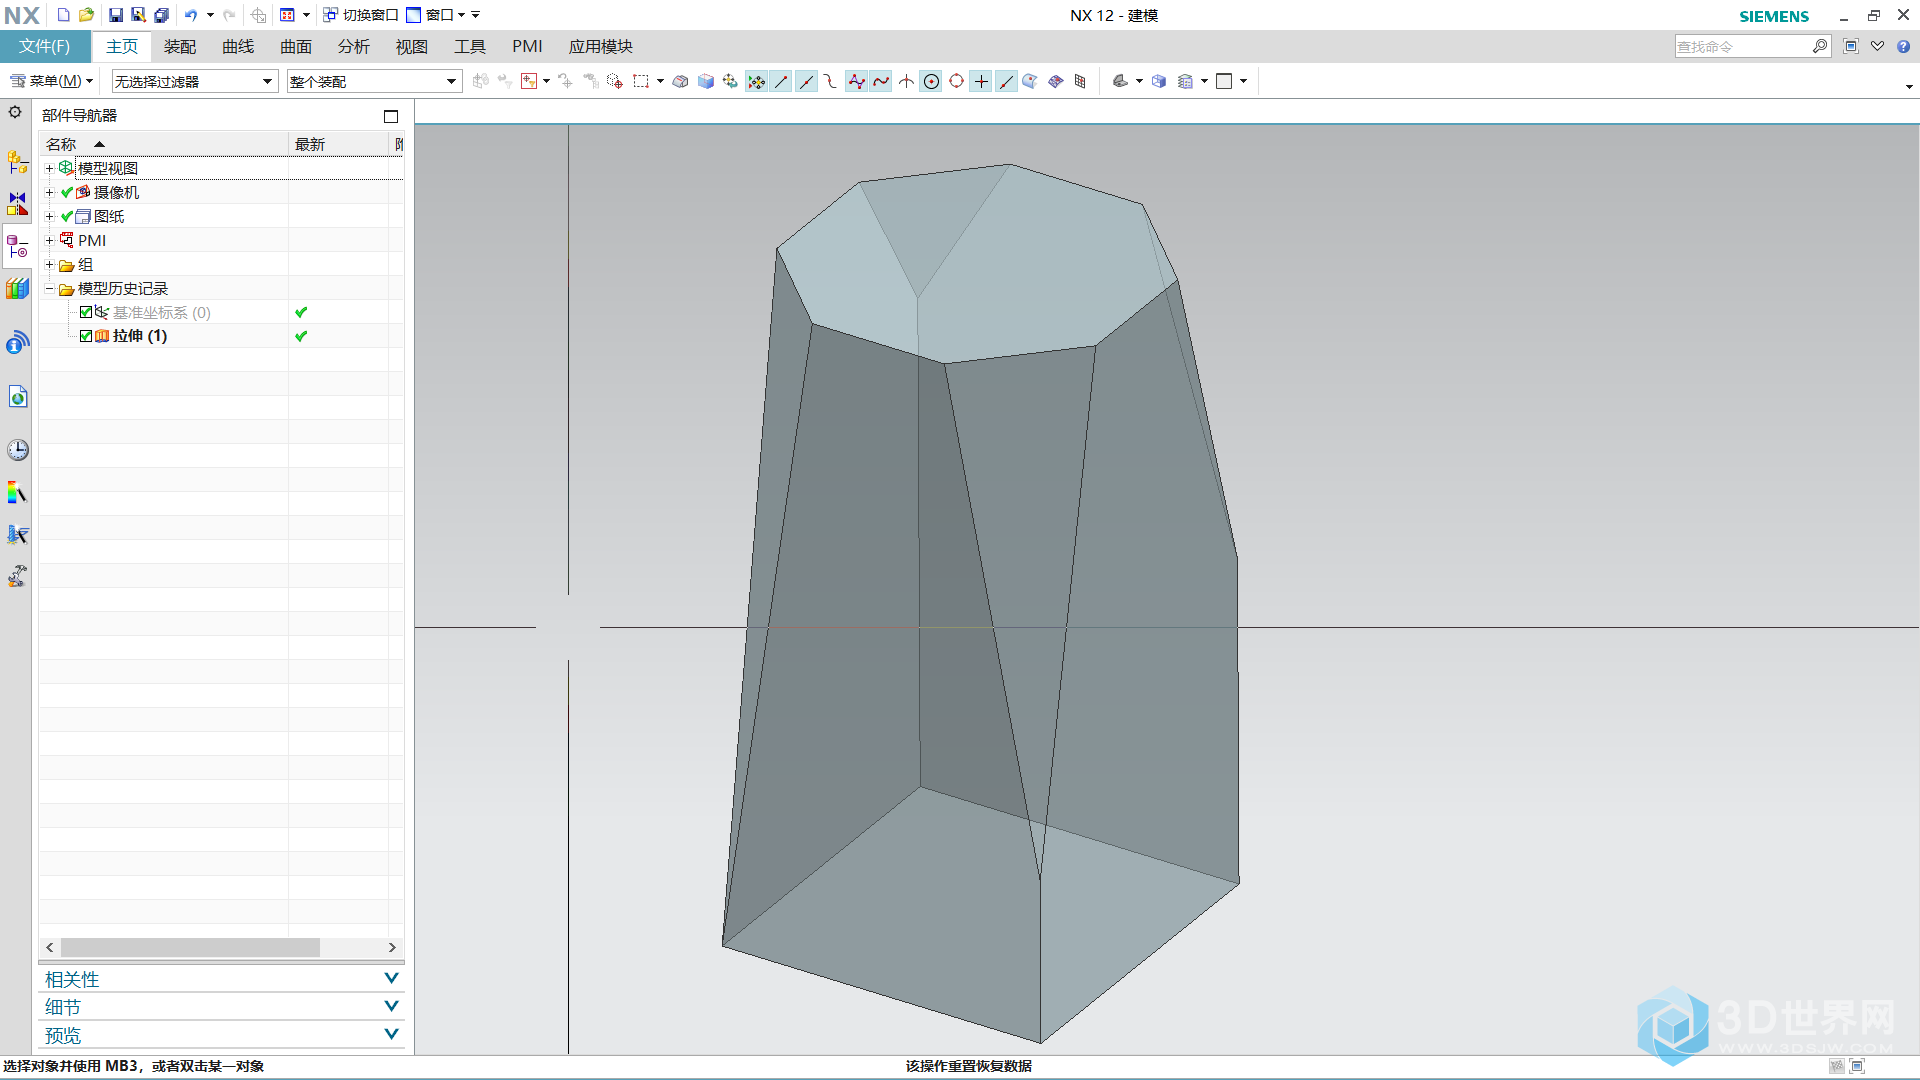The image size is (1920, 1080).
Task: Uncheck the 拉伸 (1) feature checkbox
Action: tap(86, 336)
